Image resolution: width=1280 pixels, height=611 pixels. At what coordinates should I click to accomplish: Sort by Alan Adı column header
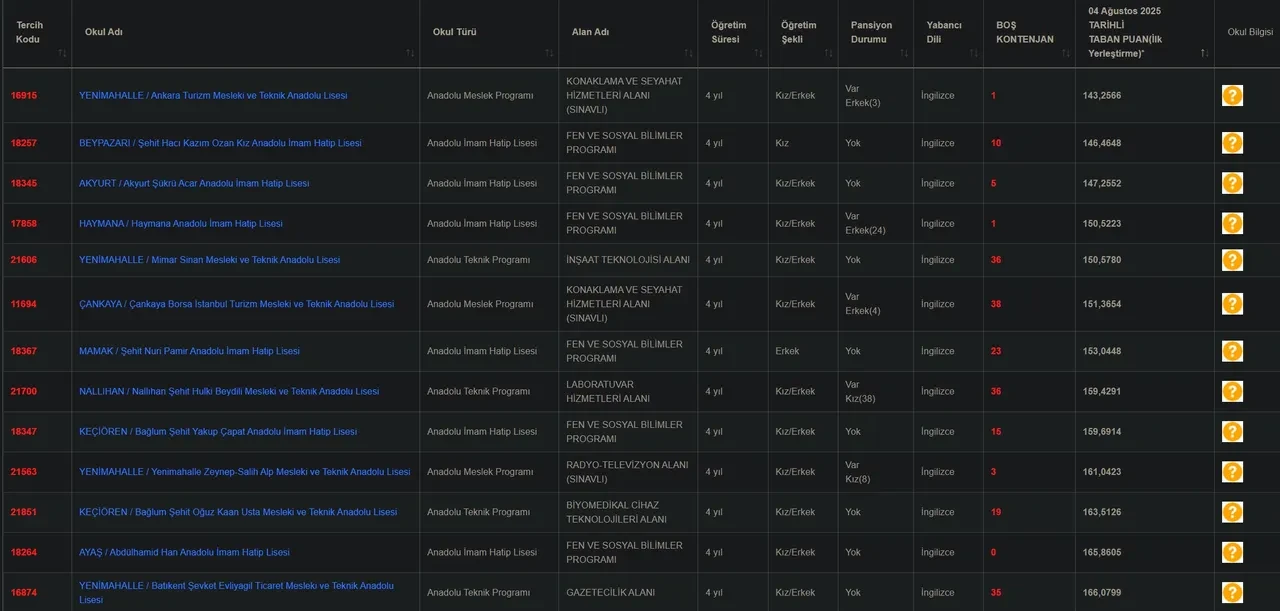tap(590, 32)
